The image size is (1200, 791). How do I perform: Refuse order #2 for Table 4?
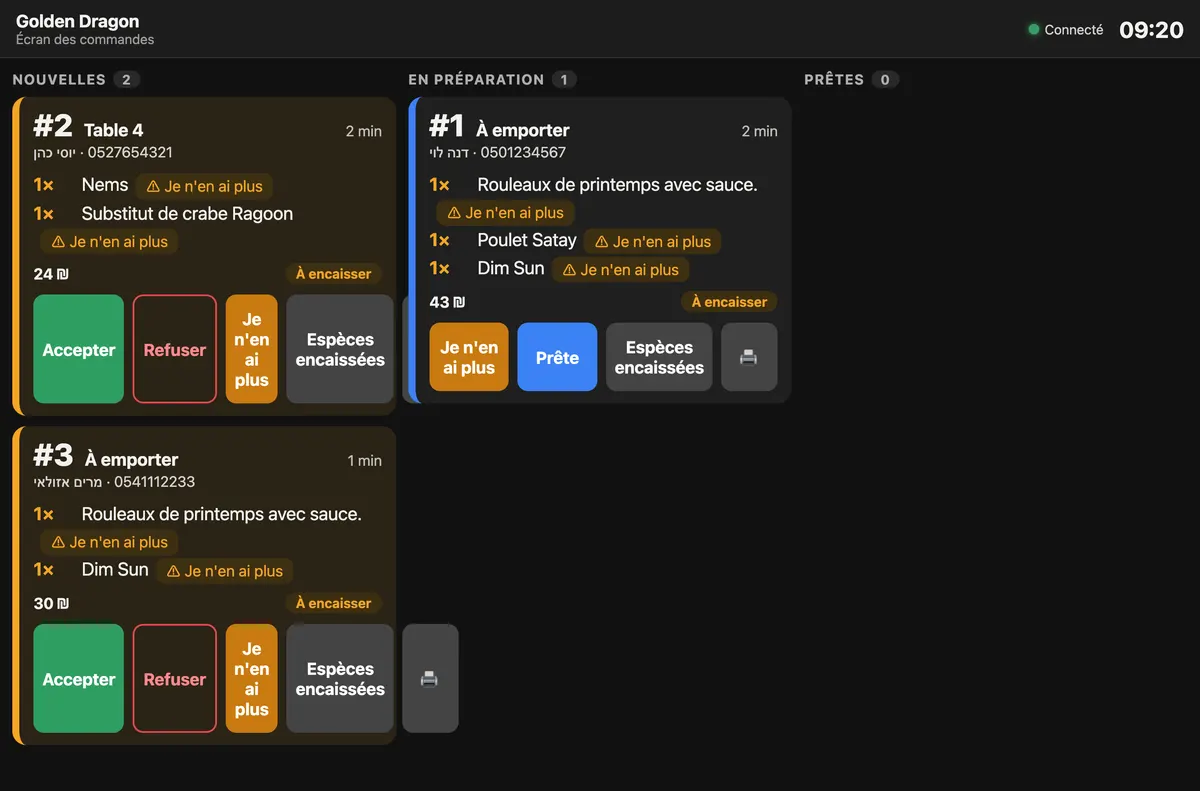[175, 349]
